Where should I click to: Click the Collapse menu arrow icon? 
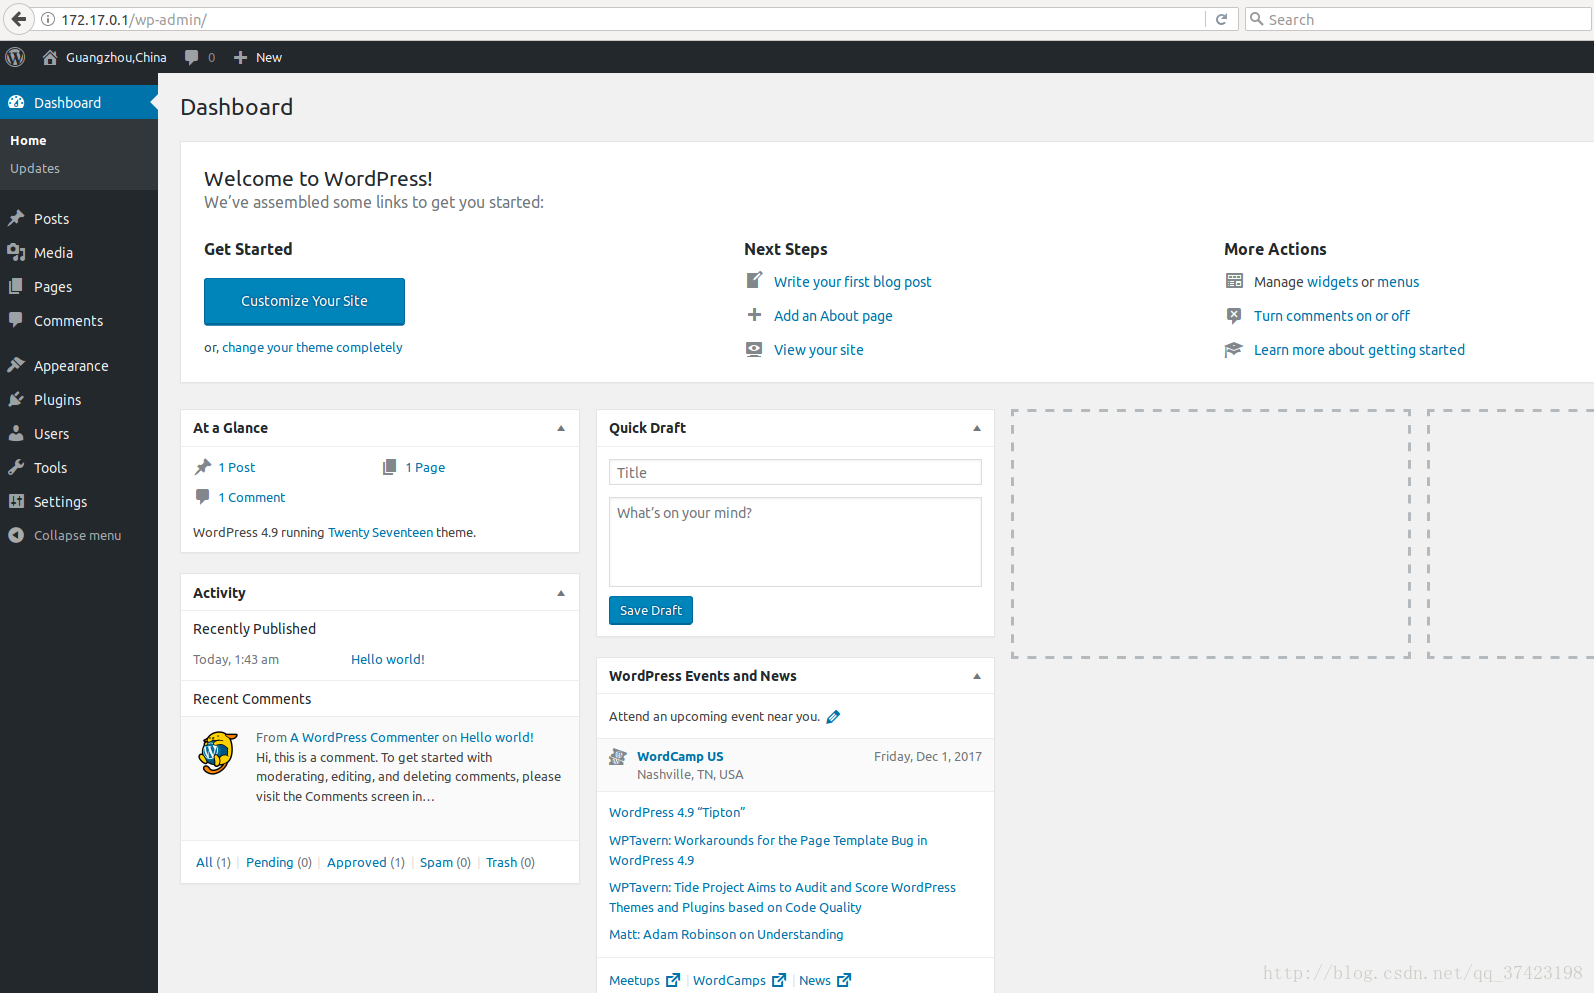pos(16,535)
